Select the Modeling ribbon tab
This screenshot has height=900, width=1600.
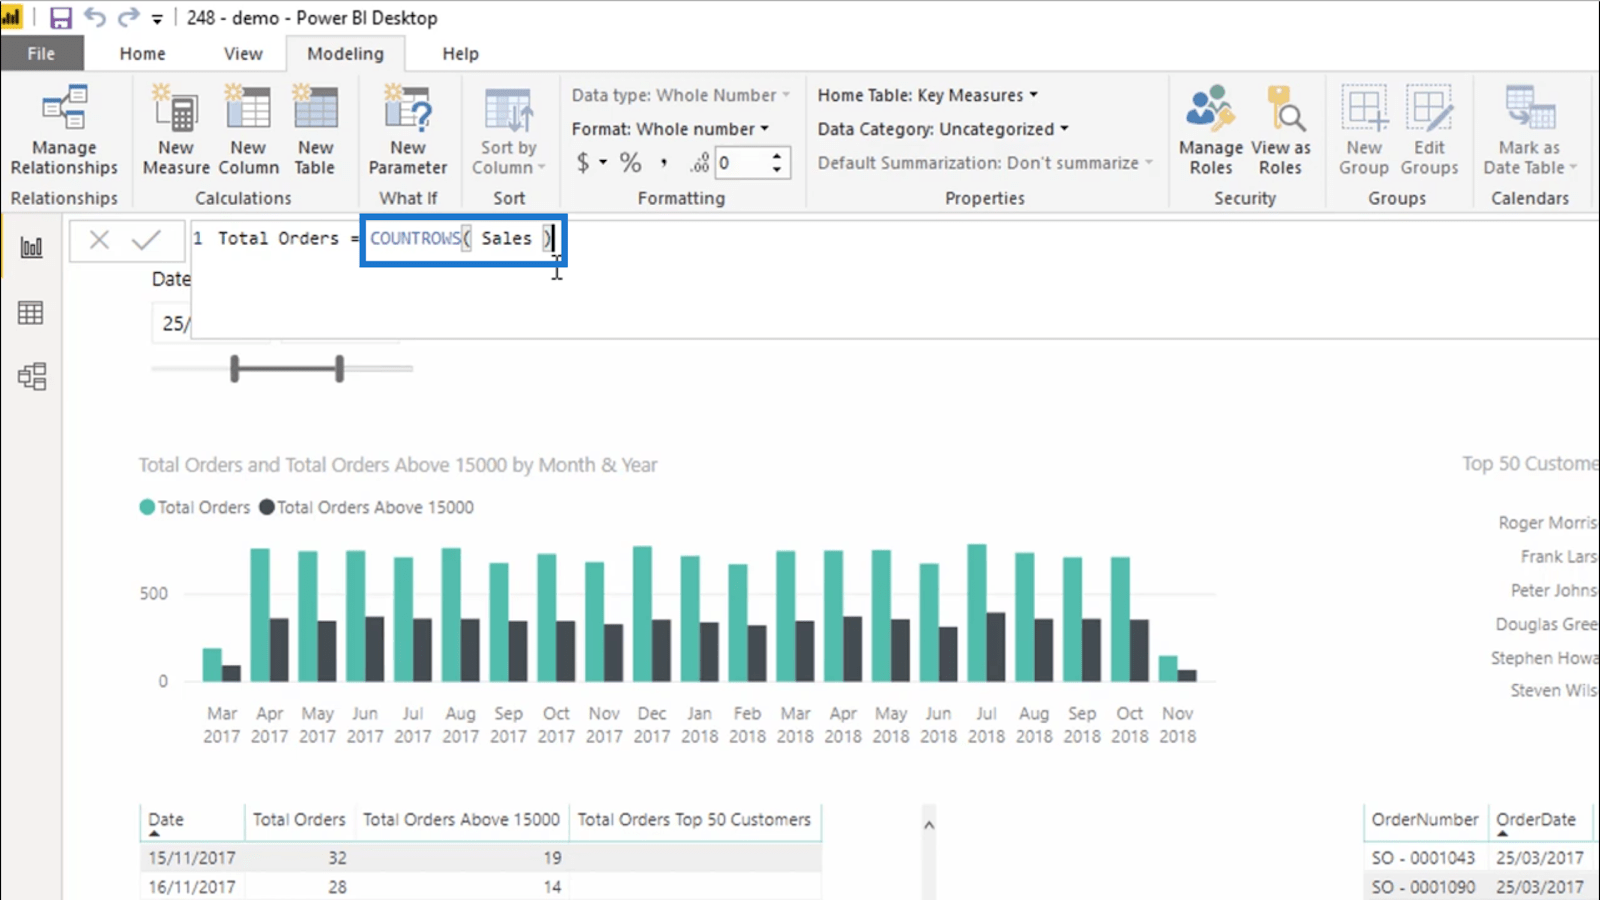point(345,54)
